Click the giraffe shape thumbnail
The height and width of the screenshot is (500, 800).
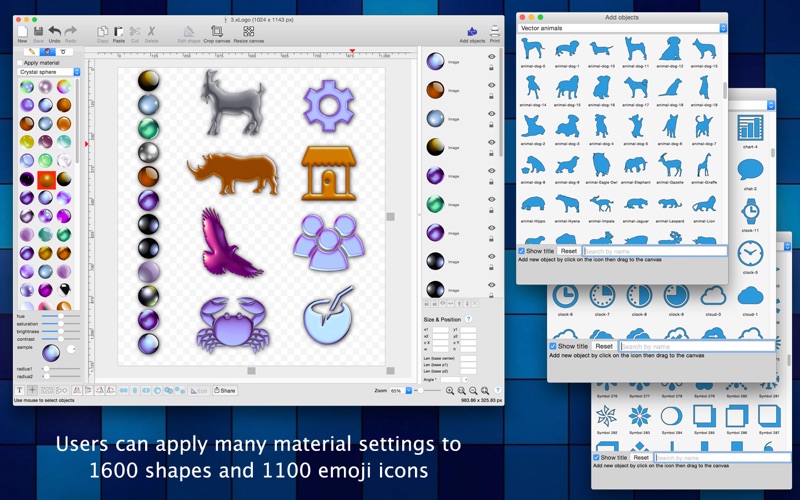point(705,165)
